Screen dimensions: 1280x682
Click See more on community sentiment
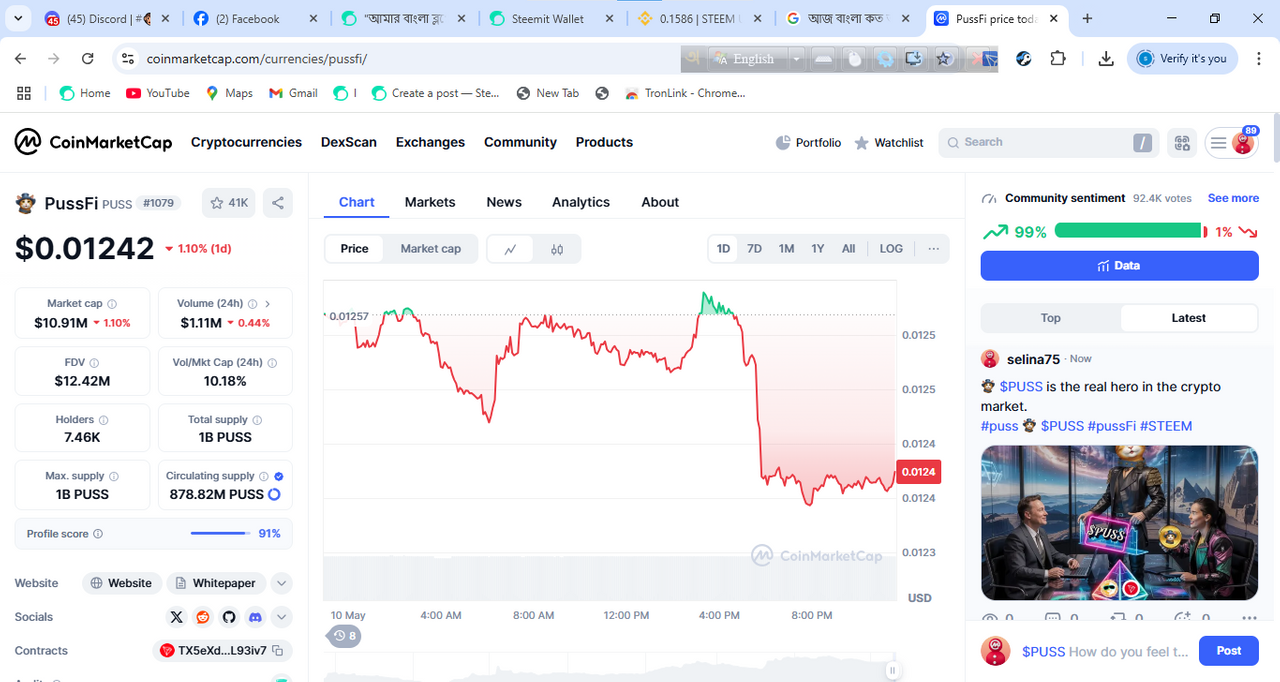pos(1233,198)
